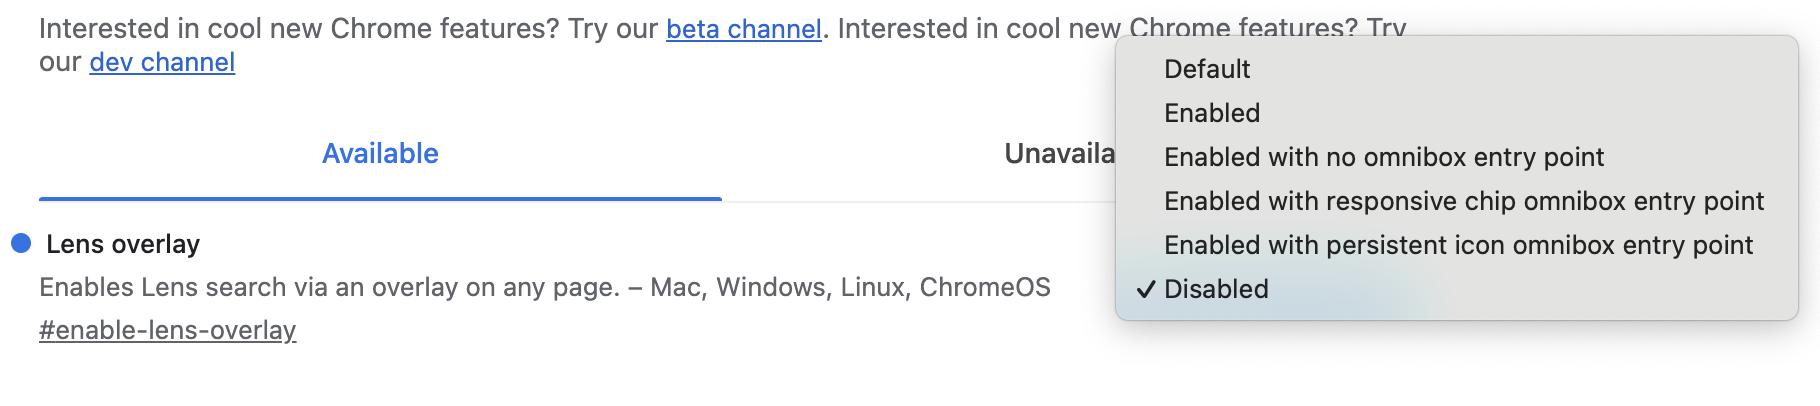Choose Enabled with persistent icon omnibox entry point

[1458, 245]
